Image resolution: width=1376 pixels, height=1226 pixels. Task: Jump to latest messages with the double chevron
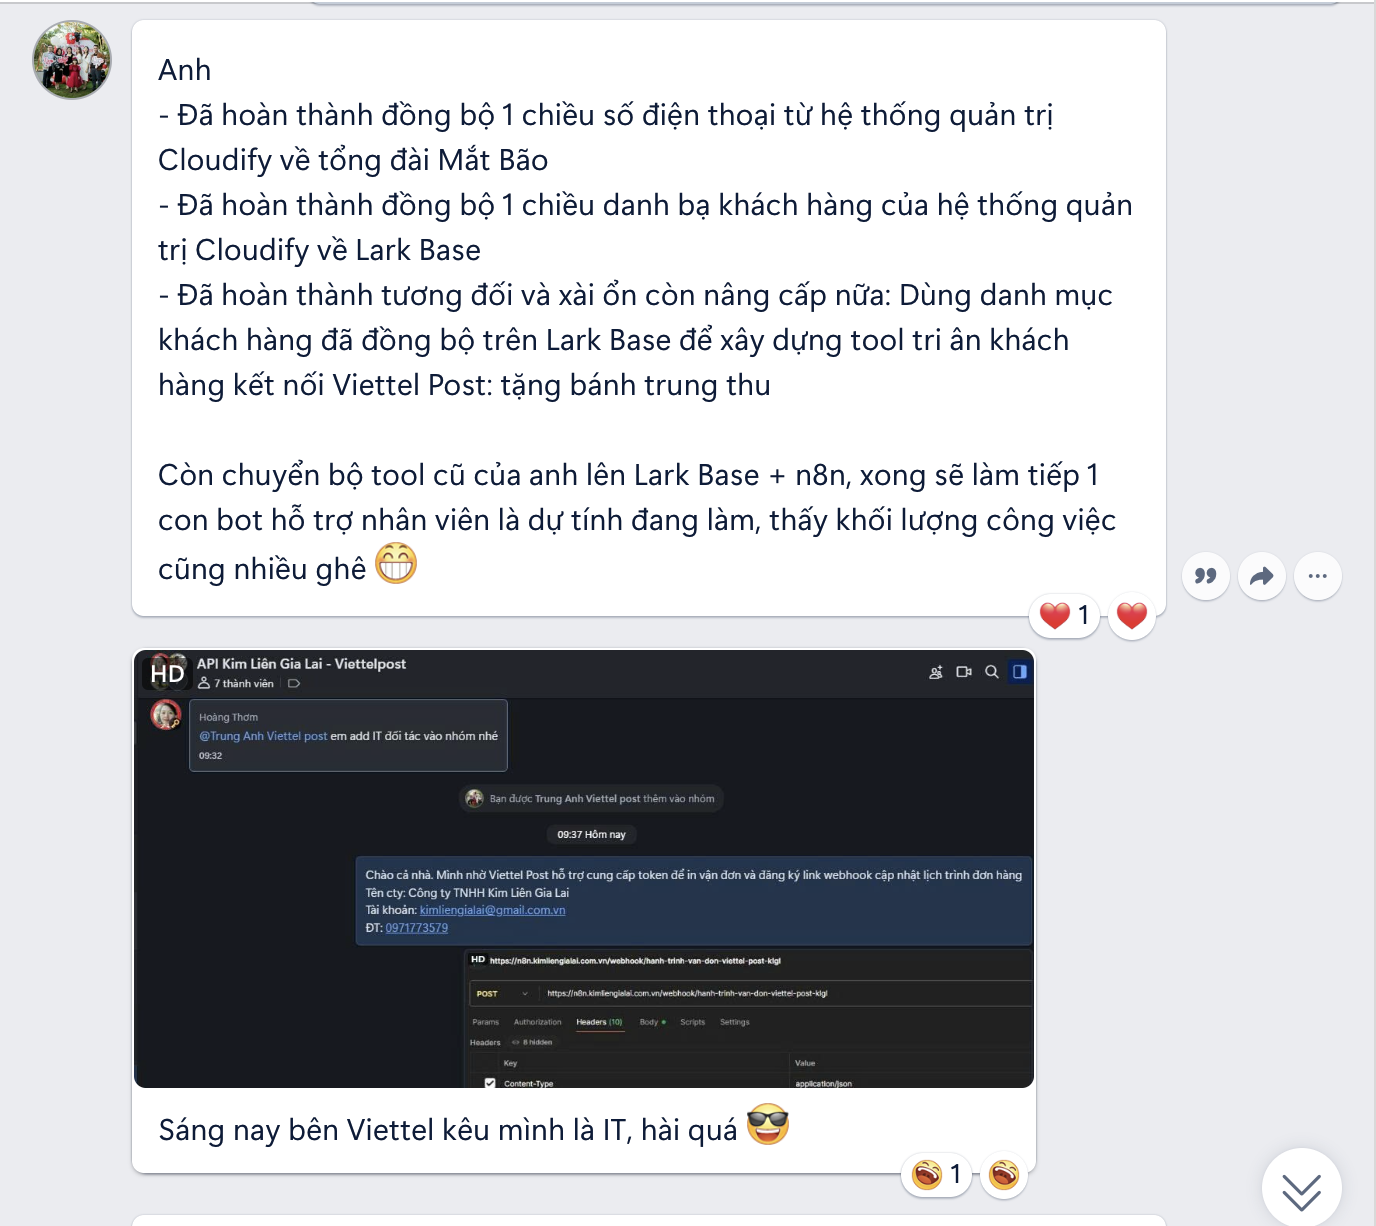[x=1301, y=1190]
